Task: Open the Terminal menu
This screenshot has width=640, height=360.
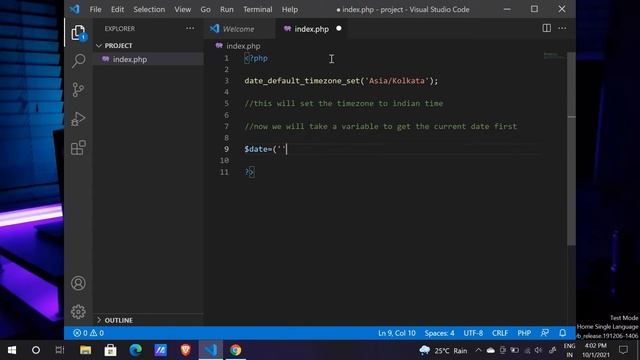Action: pos(258,9)
